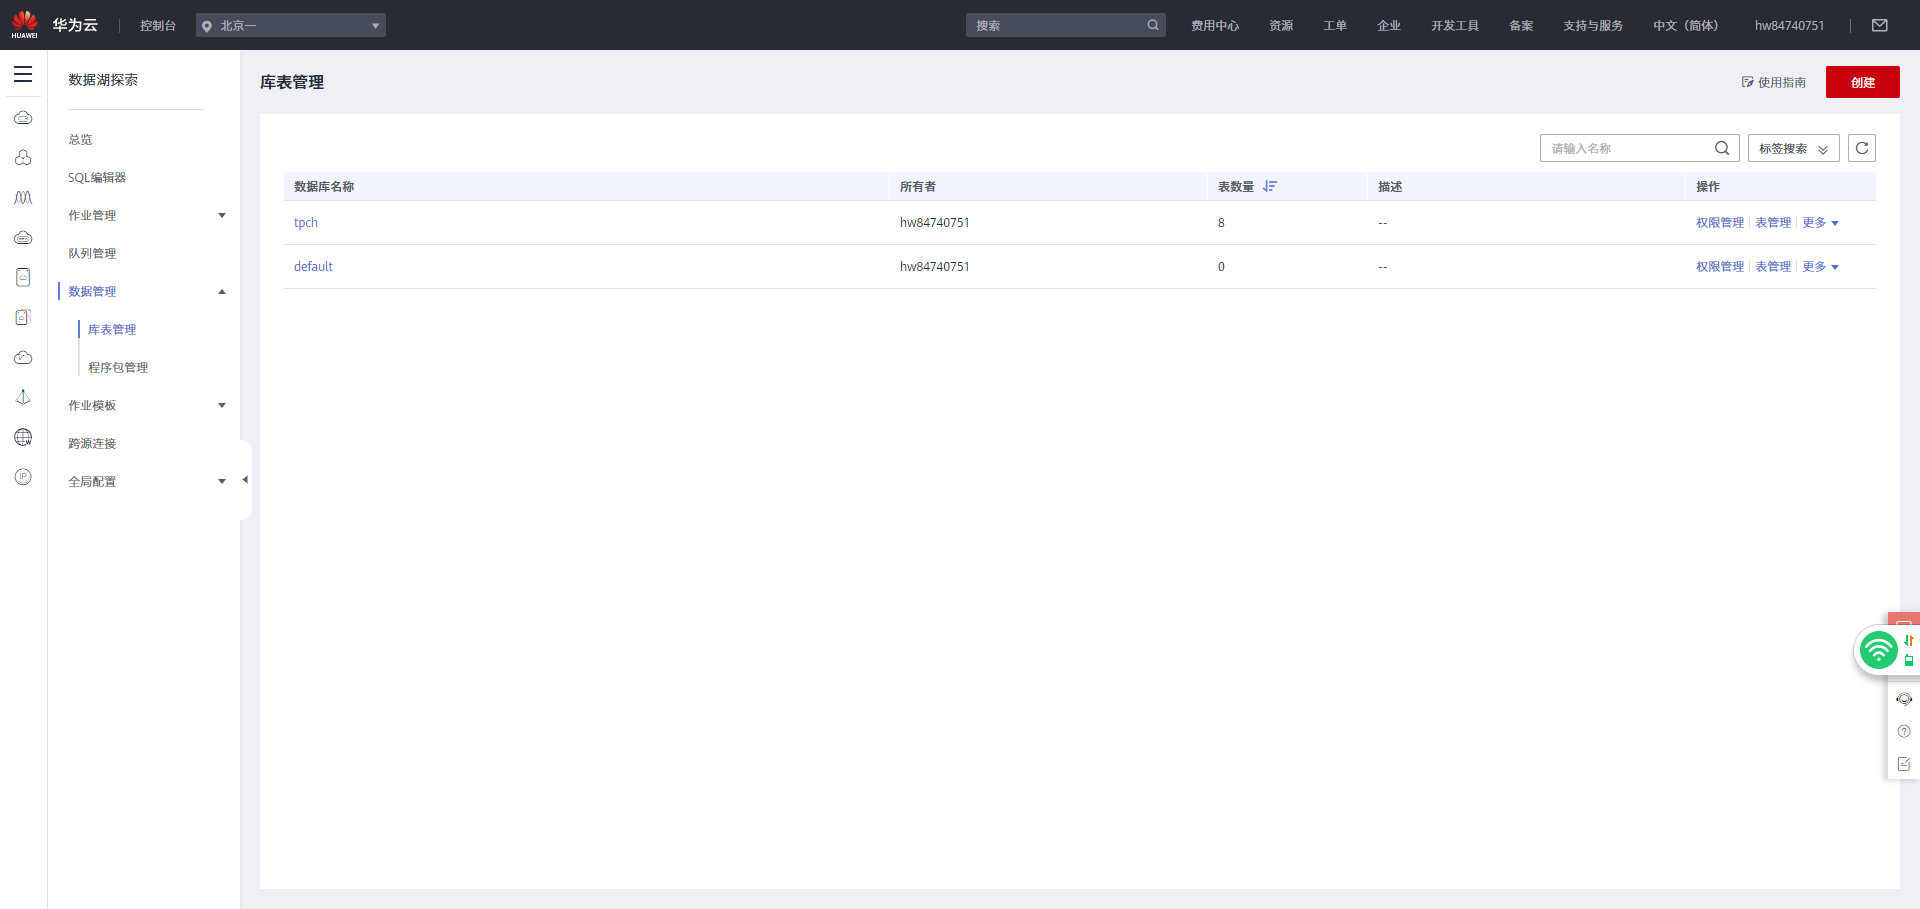Click the IP circle icon in left rail
Image resolution: width=1920 pixels, height=909 pixels.
(x=23, y=478)
